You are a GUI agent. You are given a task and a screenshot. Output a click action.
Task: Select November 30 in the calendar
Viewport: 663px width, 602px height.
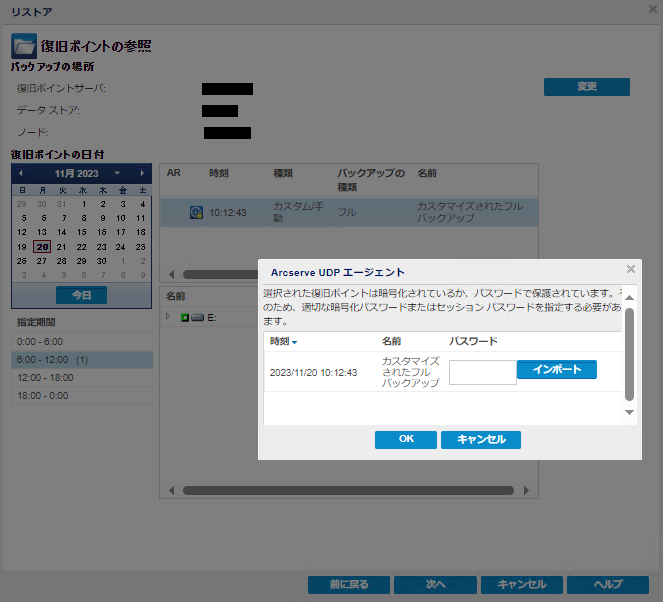(101, 261)
